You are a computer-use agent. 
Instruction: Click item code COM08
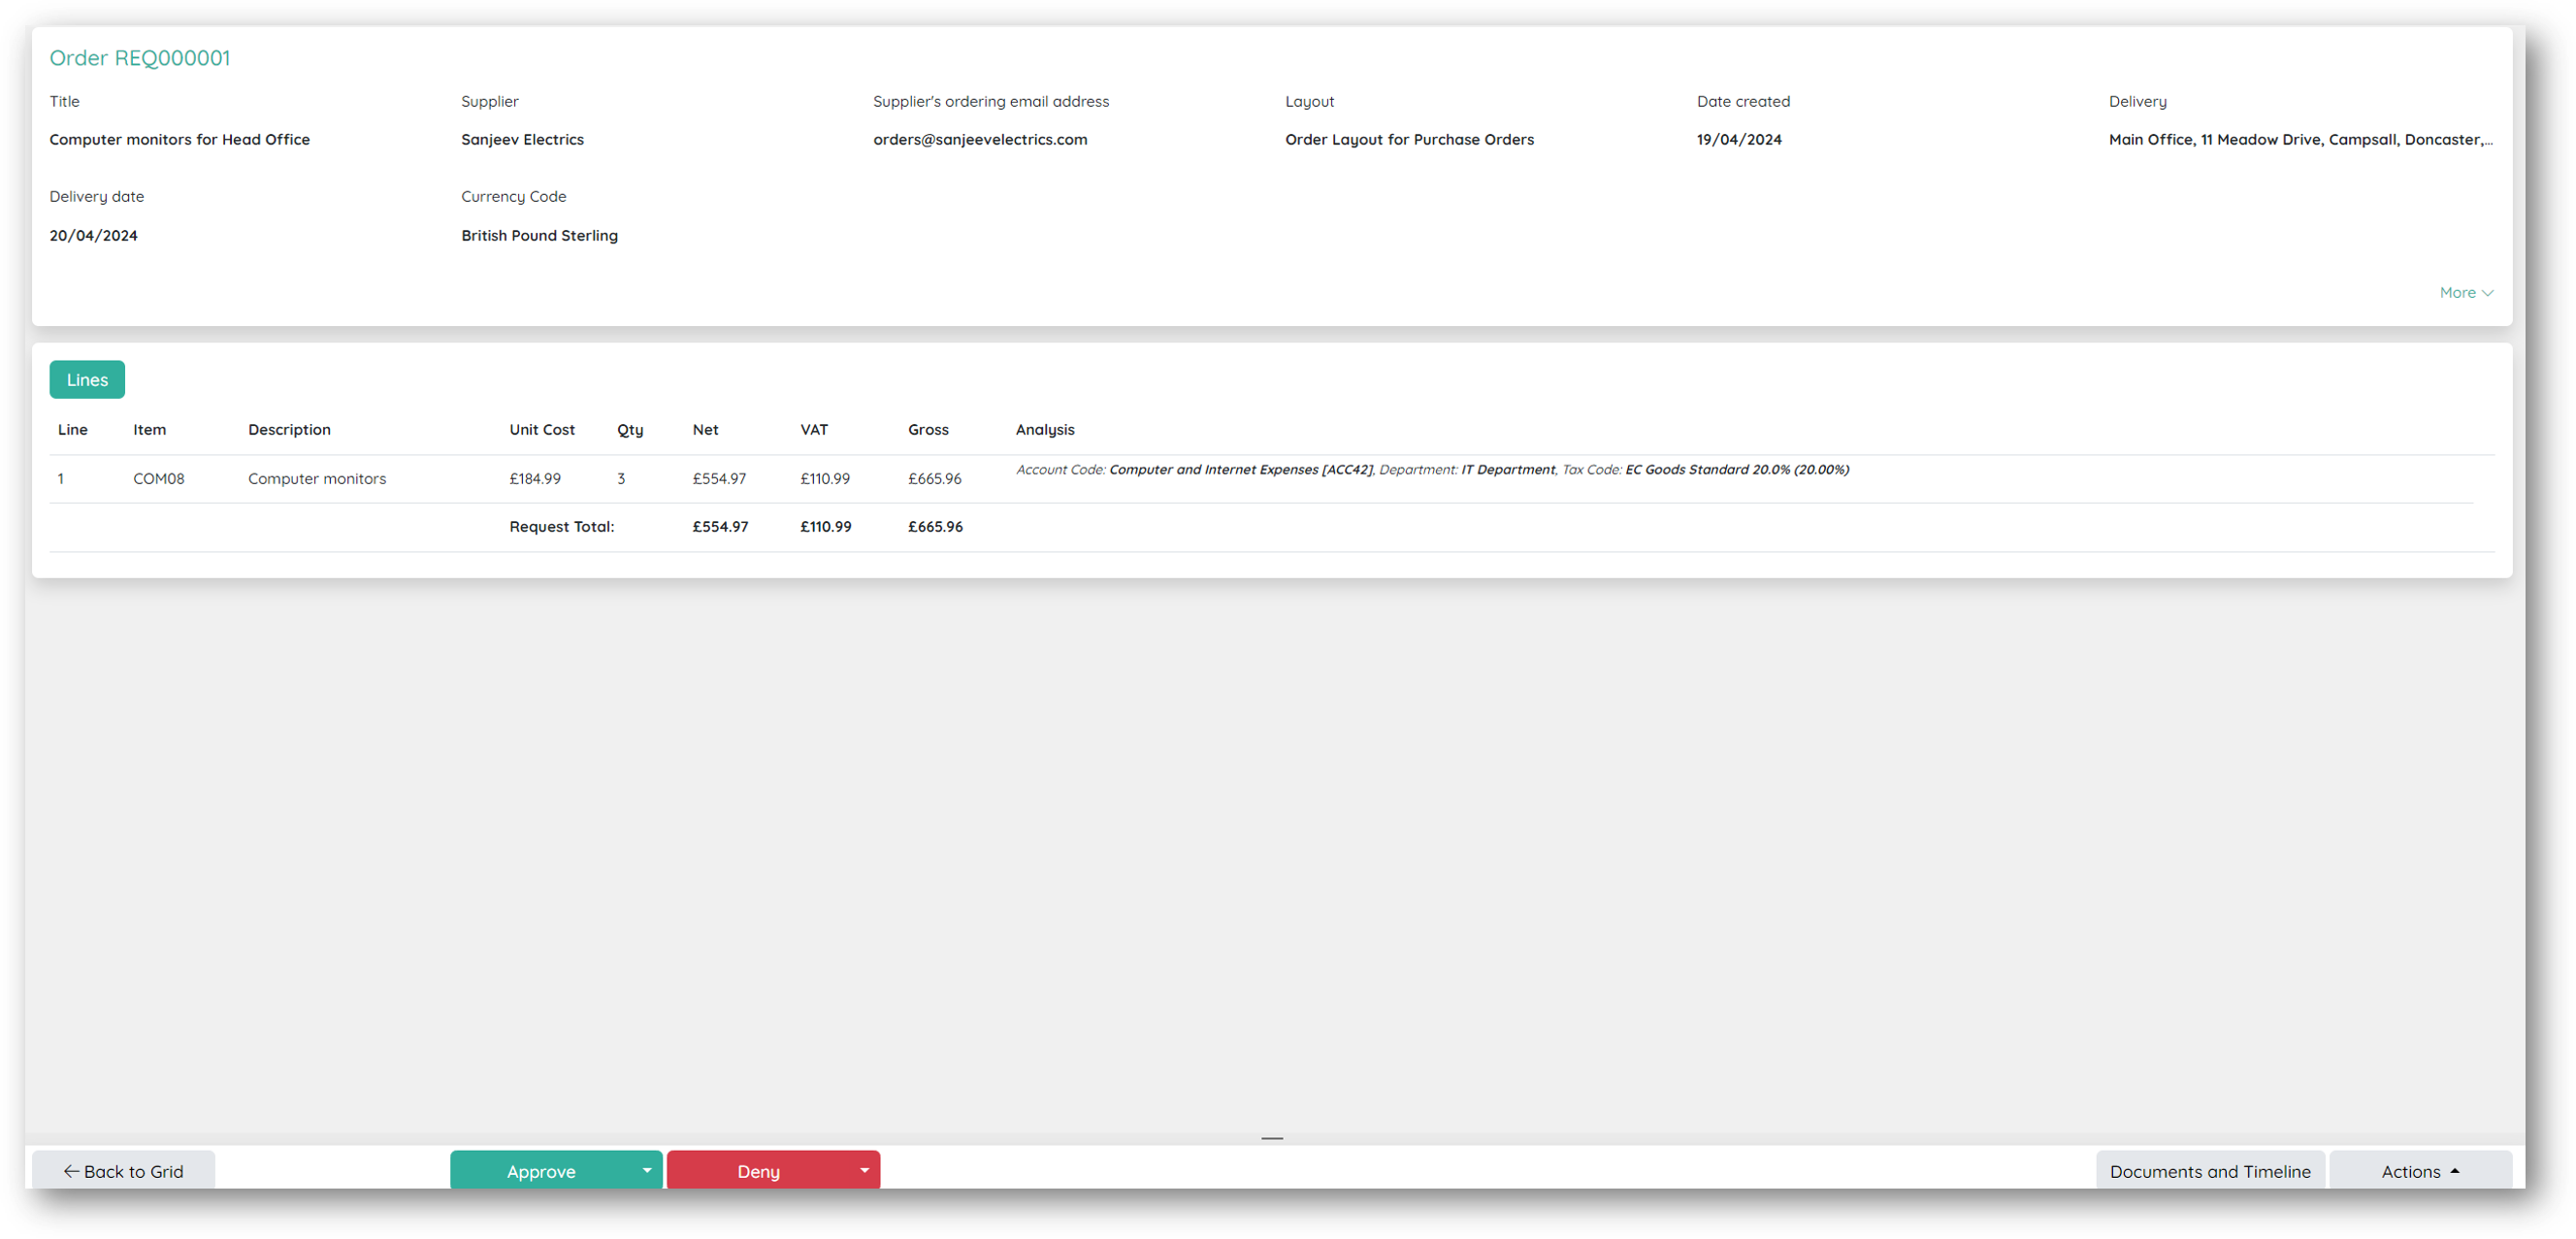(x=159, y=479)
